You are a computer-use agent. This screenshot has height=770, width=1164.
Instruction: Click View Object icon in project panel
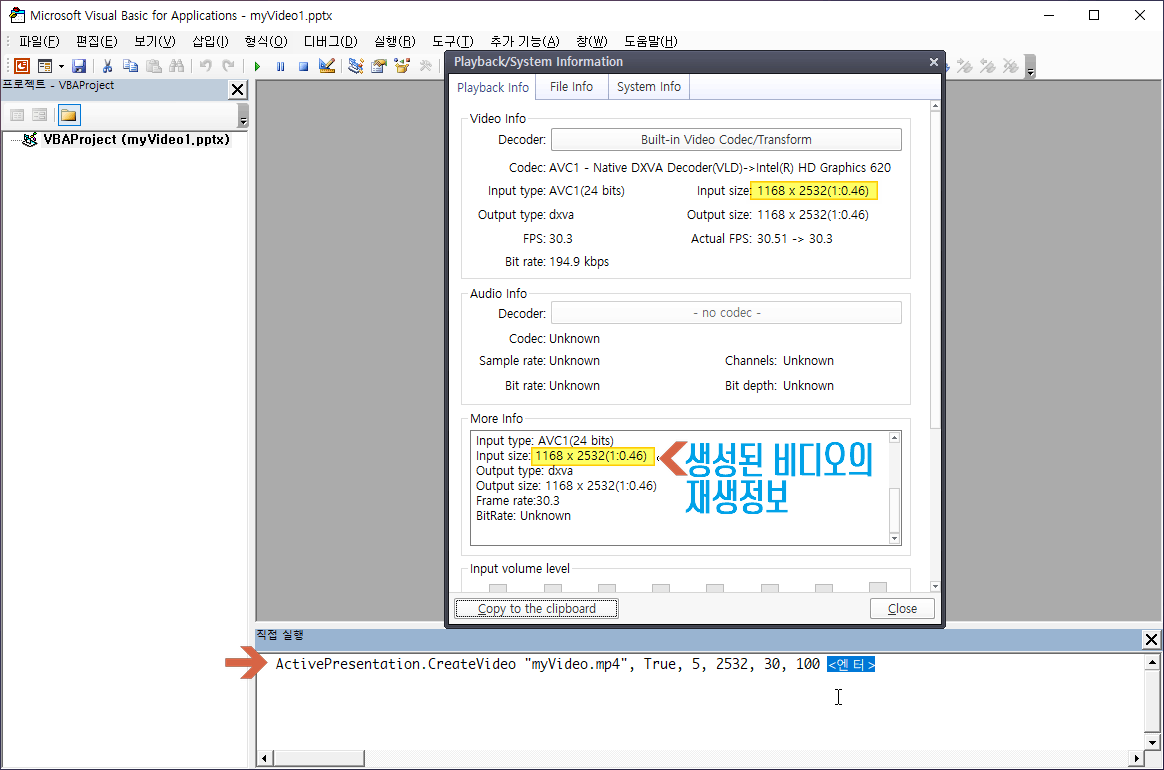pos(39,115)
